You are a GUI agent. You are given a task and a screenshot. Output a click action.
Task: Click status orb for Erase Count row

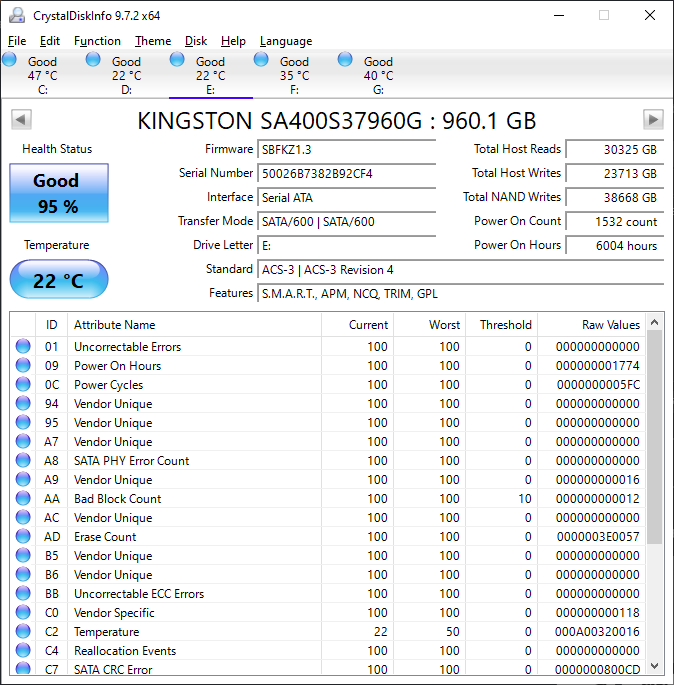tap(23, 536)
